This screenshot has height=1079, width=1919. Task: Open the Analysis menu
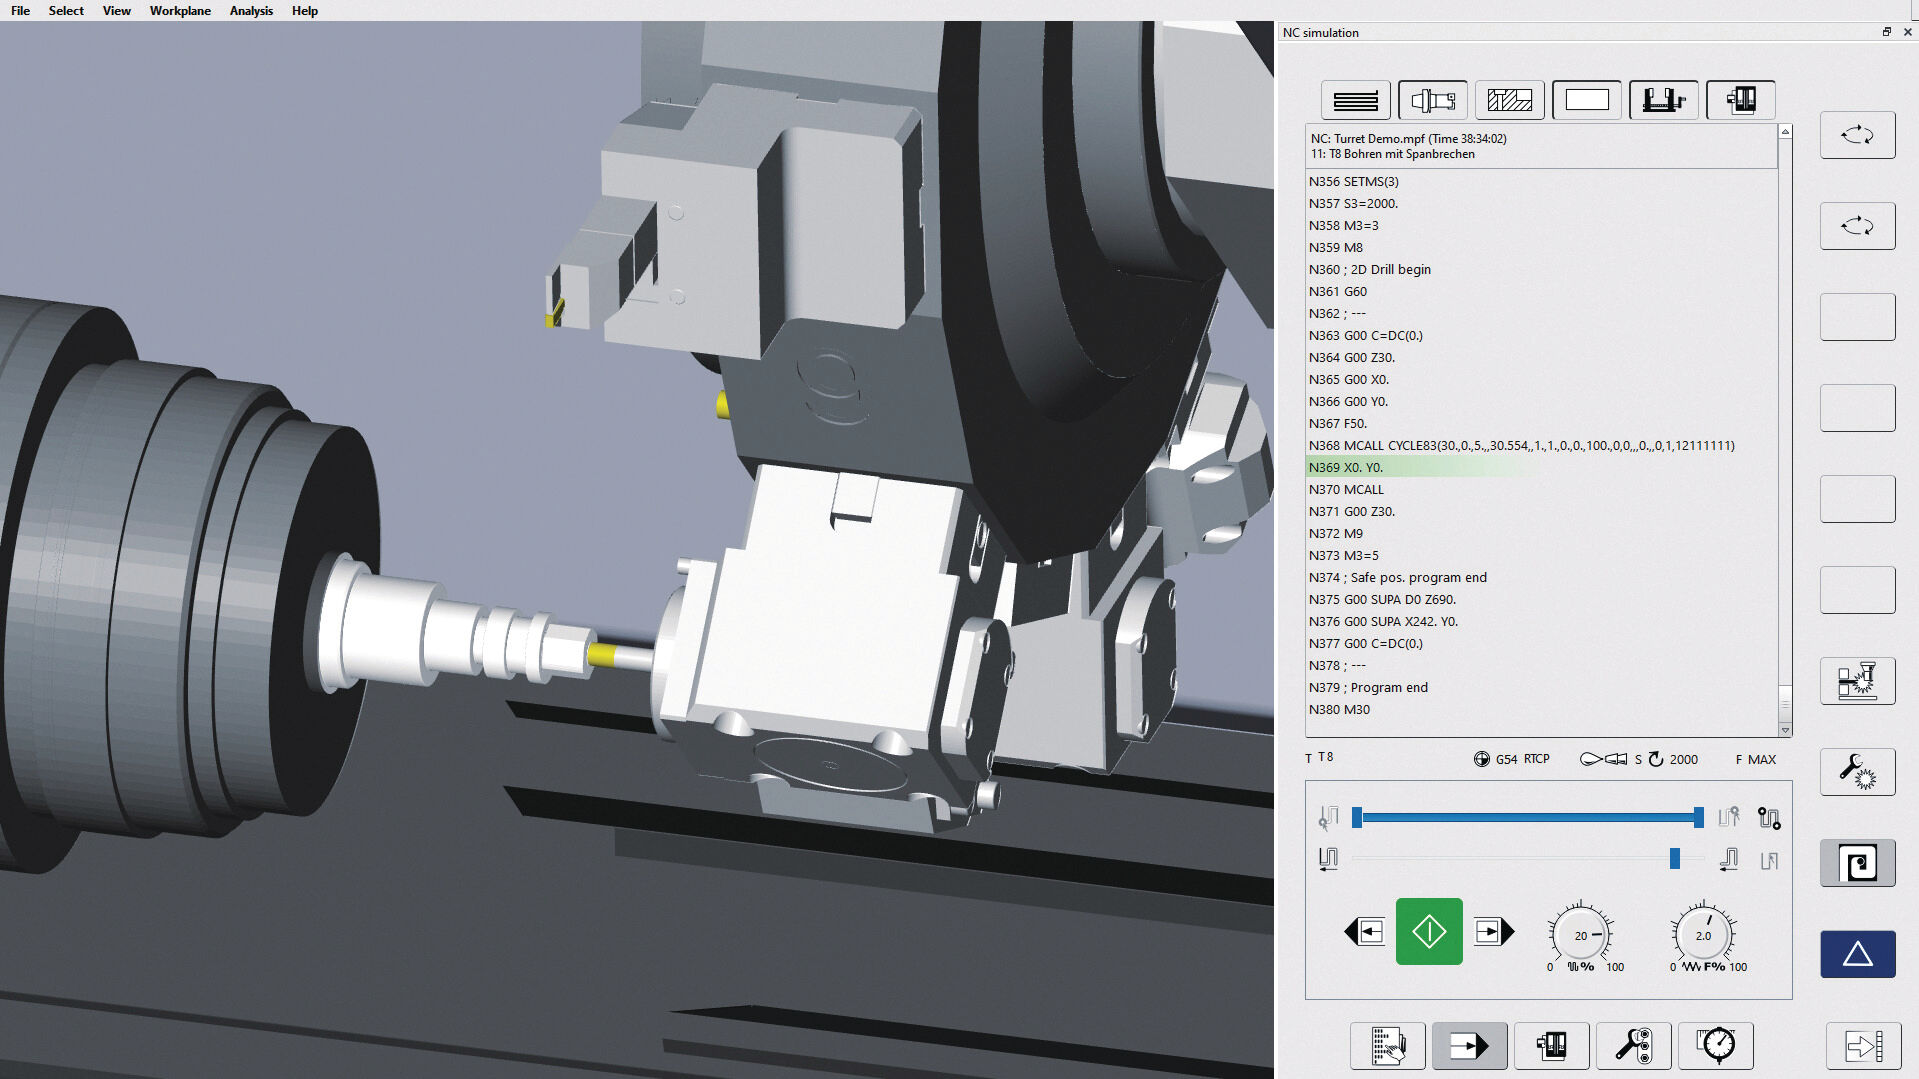250,10
